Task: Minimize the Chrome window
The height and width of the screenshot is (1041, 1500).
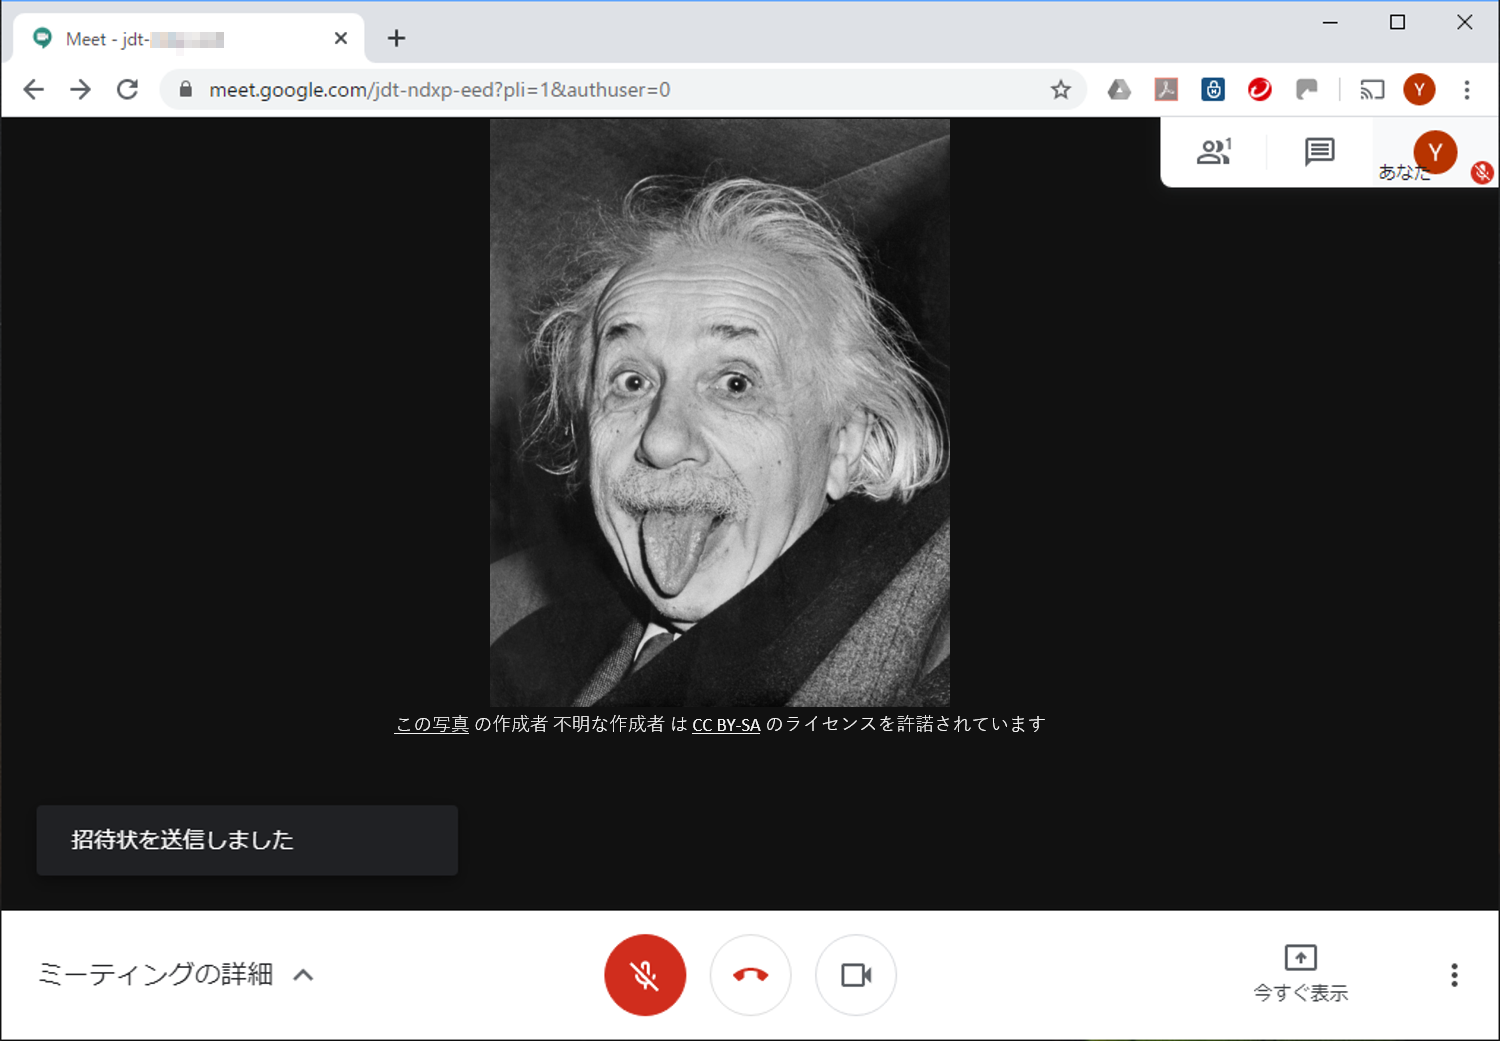Action: tap(1330, 22)
